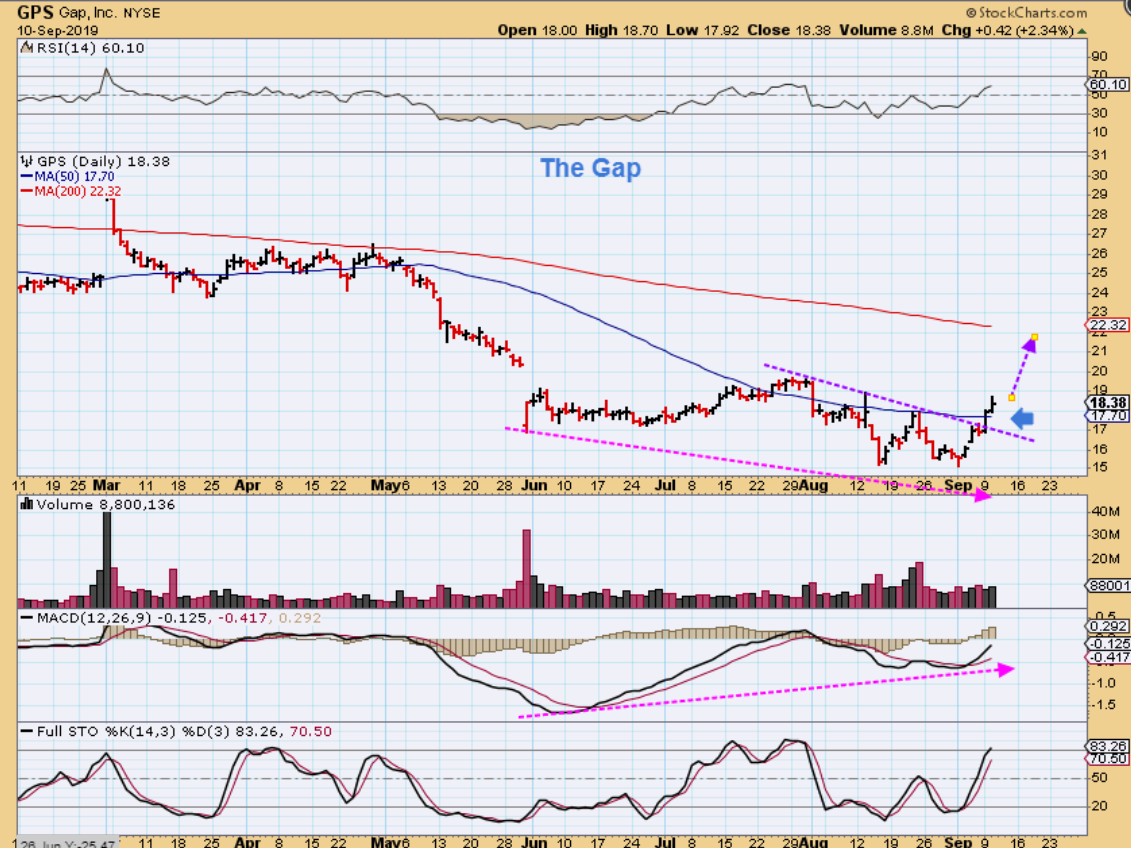Image resolution: width=1131 pixels, height=848 pixels.
Task: Click the Low 17.92 value
Action: [x=702, y=30]
